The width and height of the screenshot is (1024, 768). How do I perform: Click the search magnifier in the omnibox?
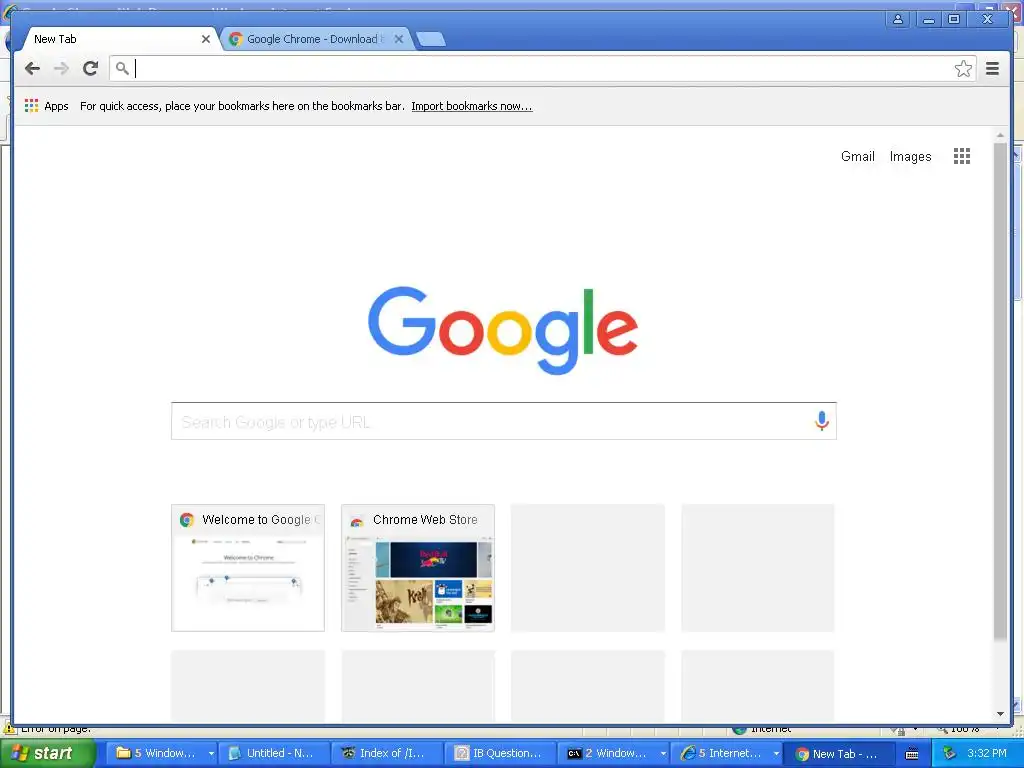121,68
